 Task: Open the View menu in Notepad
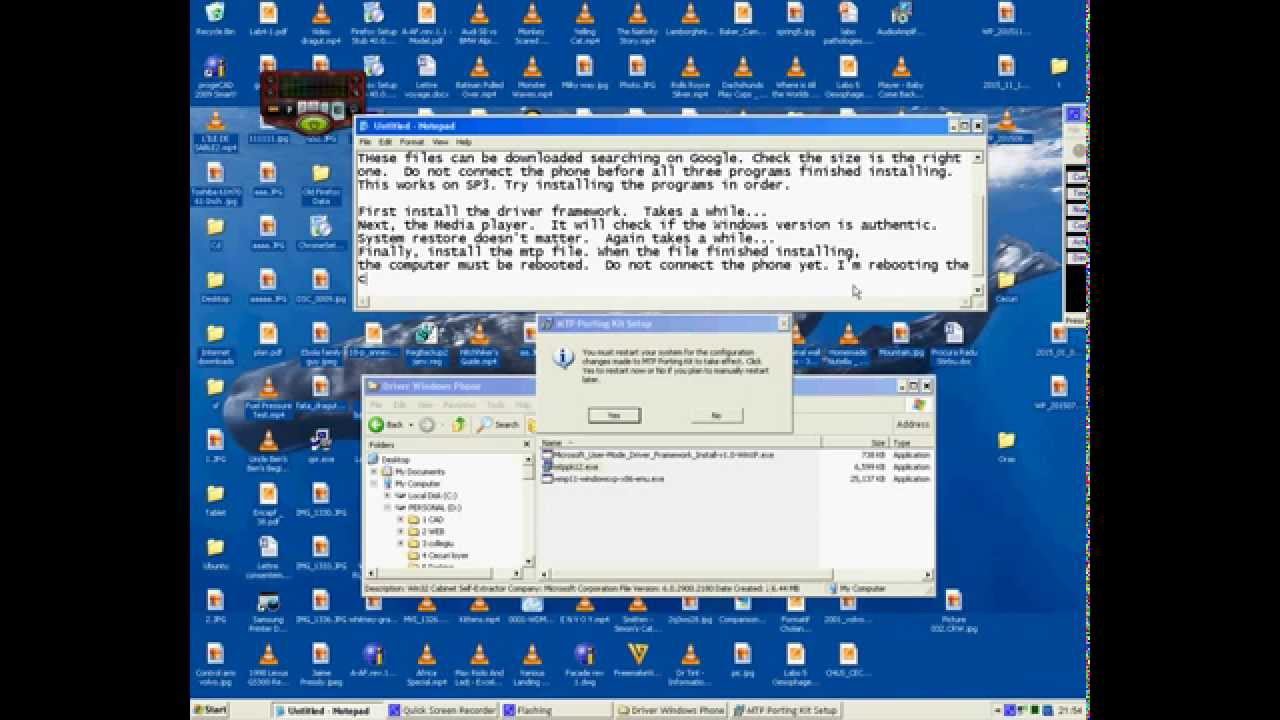coord(440,142)
